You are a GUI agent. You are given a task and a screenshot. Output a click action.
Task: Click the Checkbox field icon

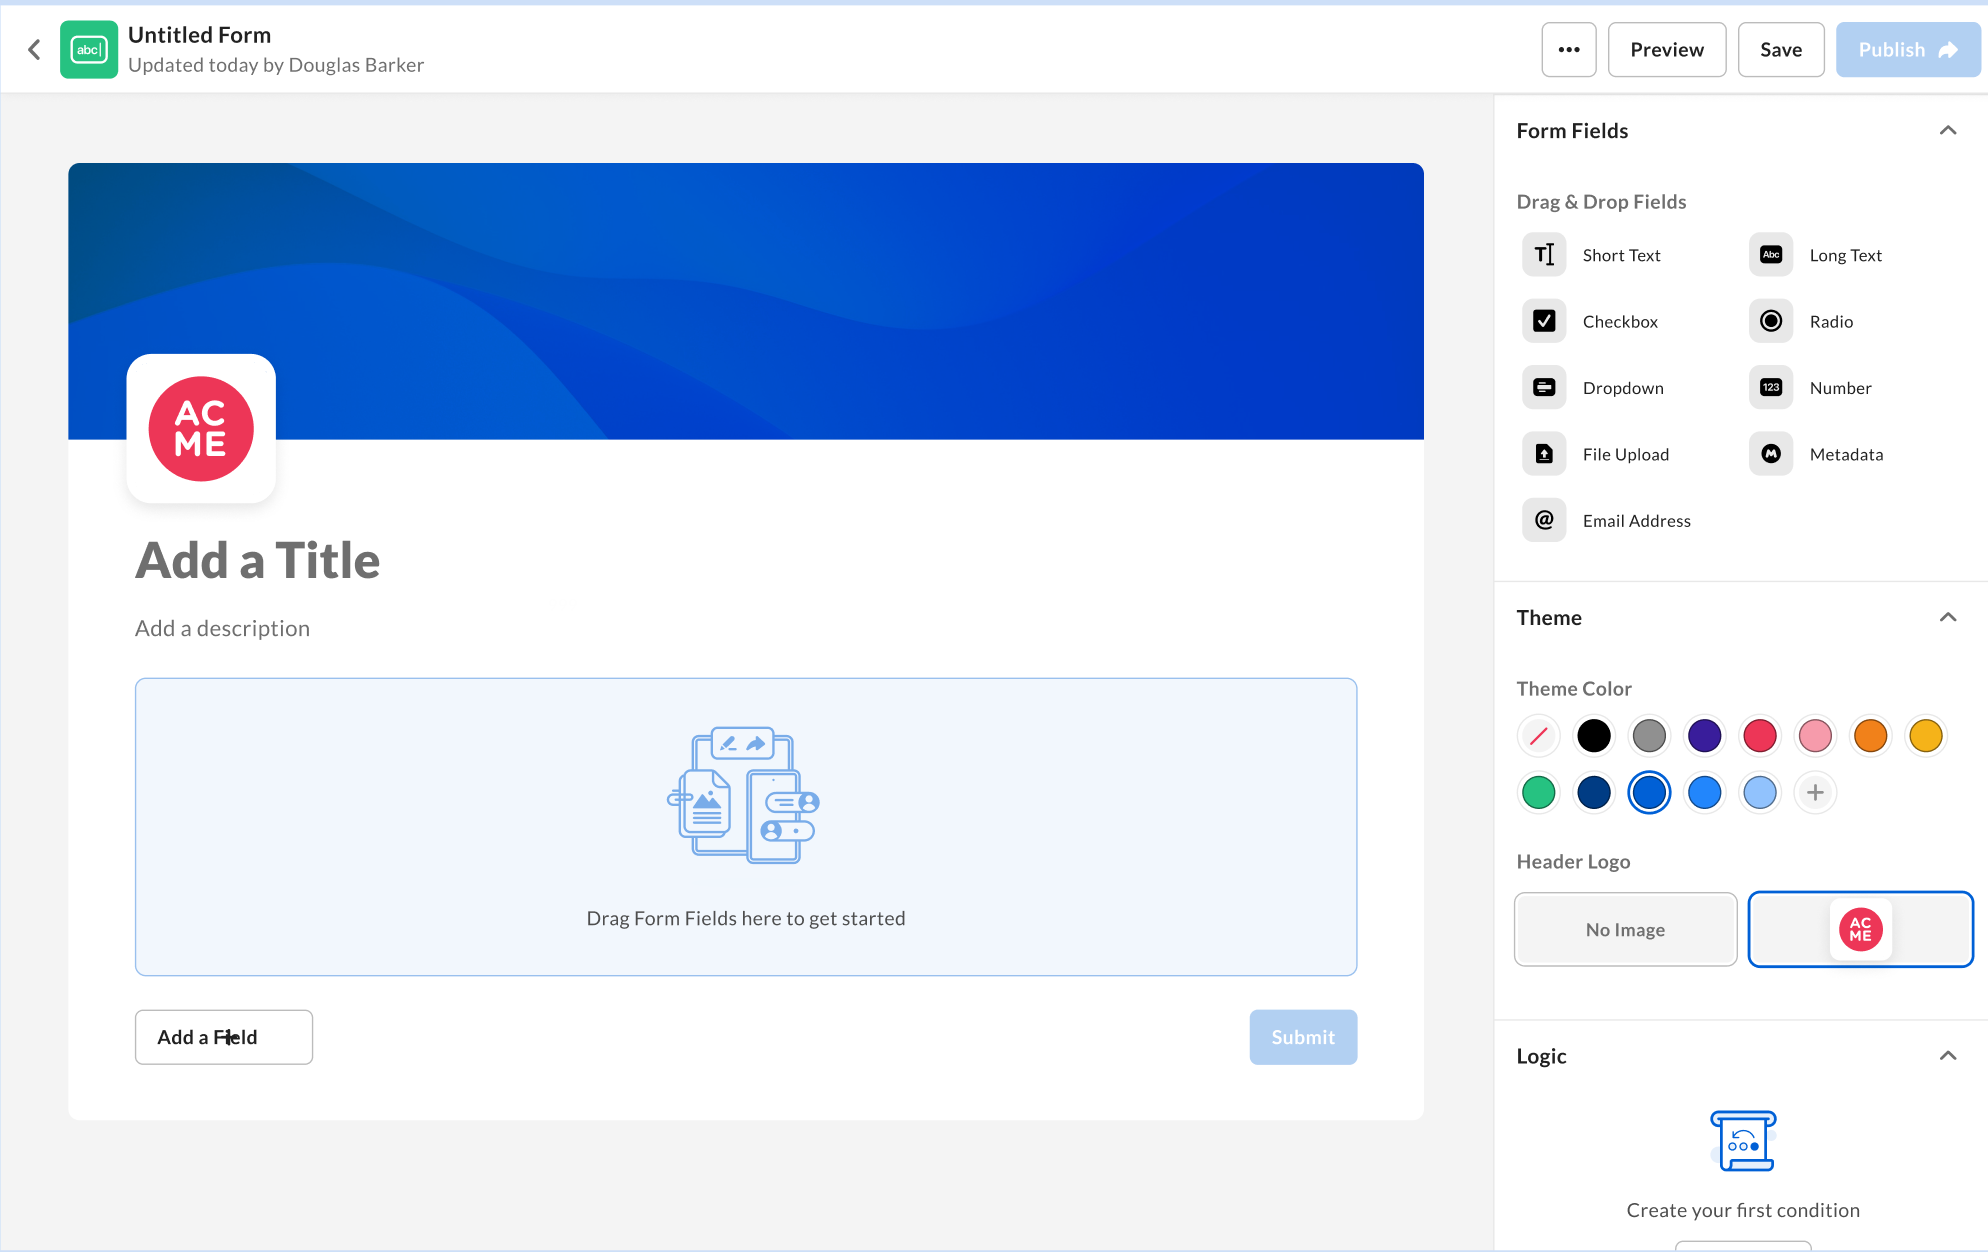click(1544, 321)
